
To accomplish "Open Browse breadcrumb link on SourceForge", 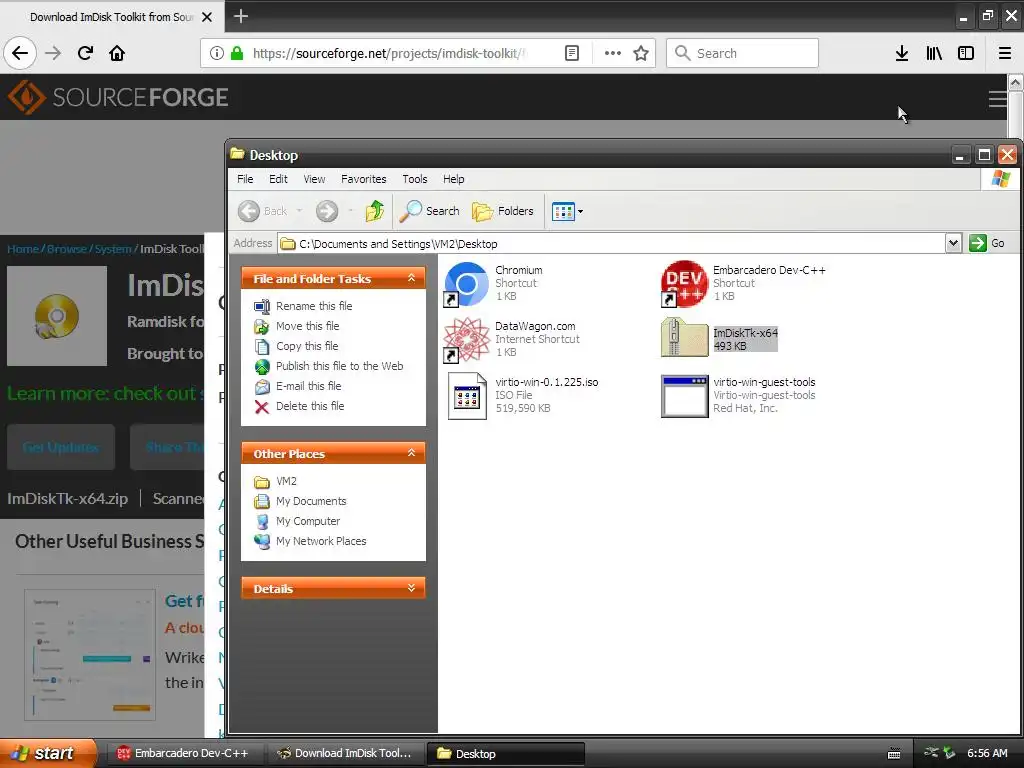I will pyautogui.click(x=67, y=249).
